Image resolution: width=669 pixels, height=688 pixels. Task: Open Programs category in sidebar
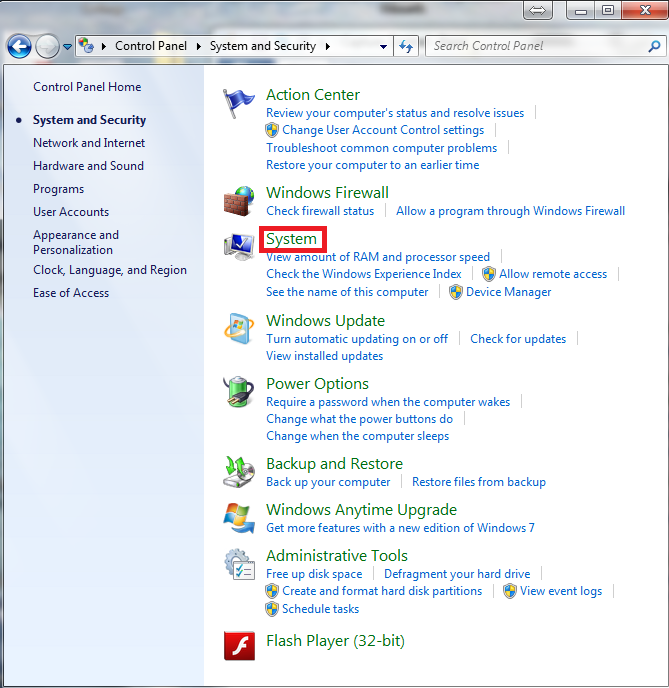(x=59, y=189)
